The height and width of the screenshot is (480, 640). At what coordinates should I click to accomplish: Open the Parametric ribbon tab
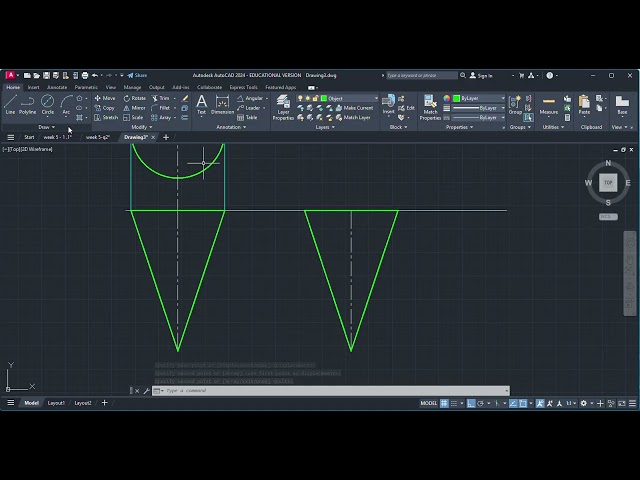[x=86, y=87]
